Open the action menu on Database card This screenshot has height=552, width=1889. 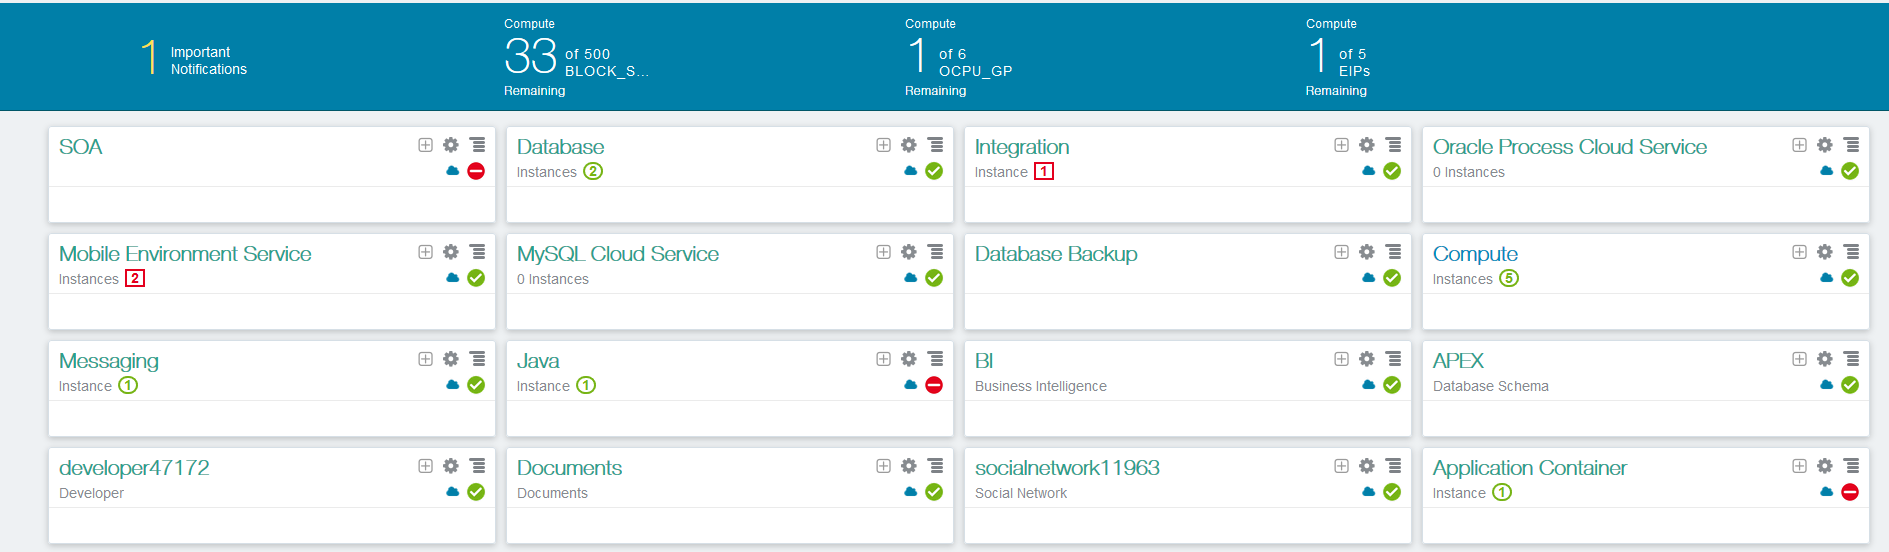(936, 145)
